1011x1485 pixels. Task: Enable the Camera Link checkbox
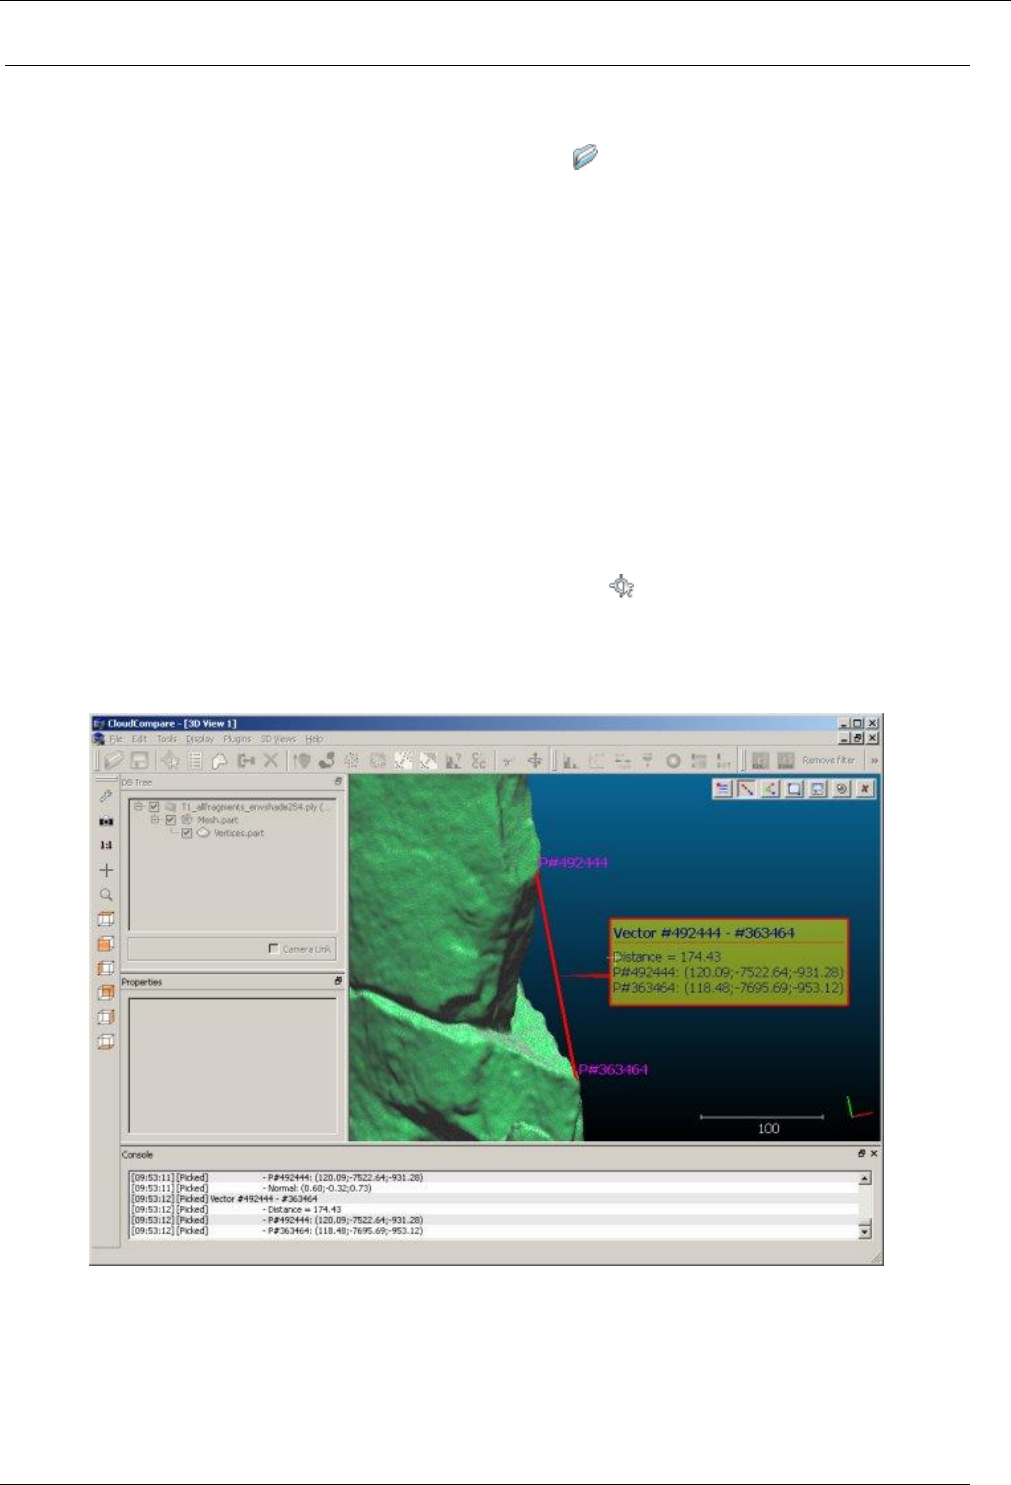pos(274,949)
